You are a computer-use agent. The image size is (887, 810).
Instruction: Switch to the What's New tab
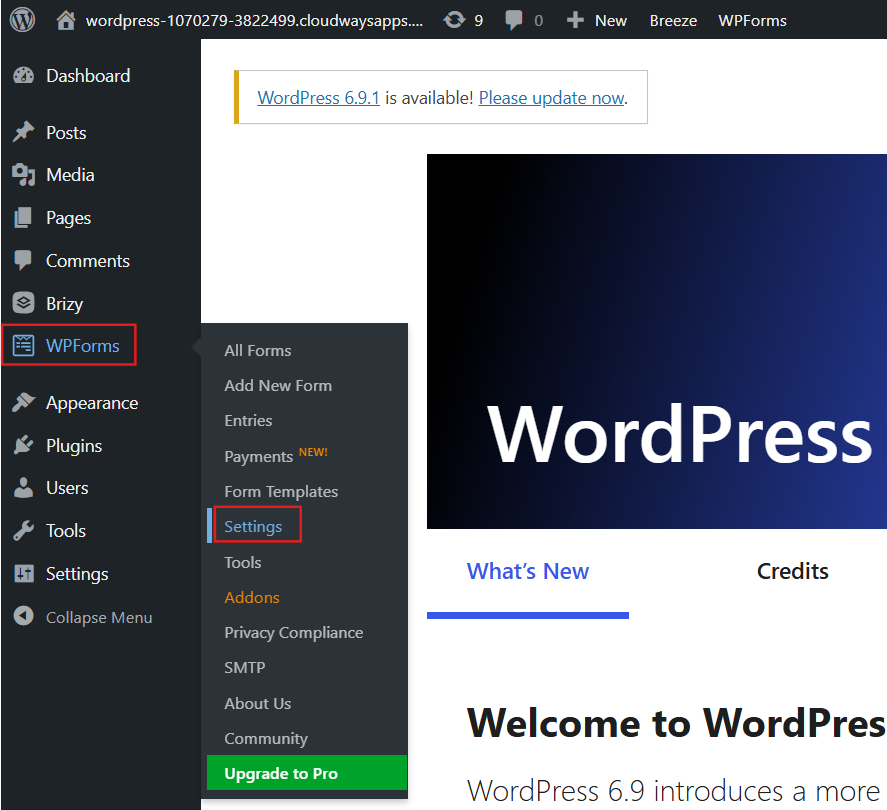point(528,571)
